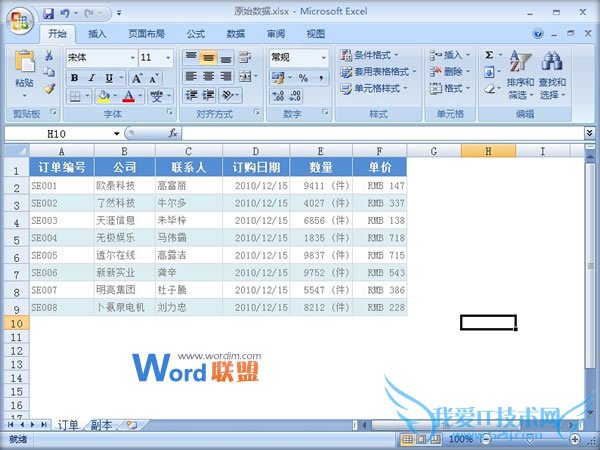The width and height of the screenshot is (600, 450).
Task: Open Find and Select binoculars (查找和选择)
Action: [552, 75]
